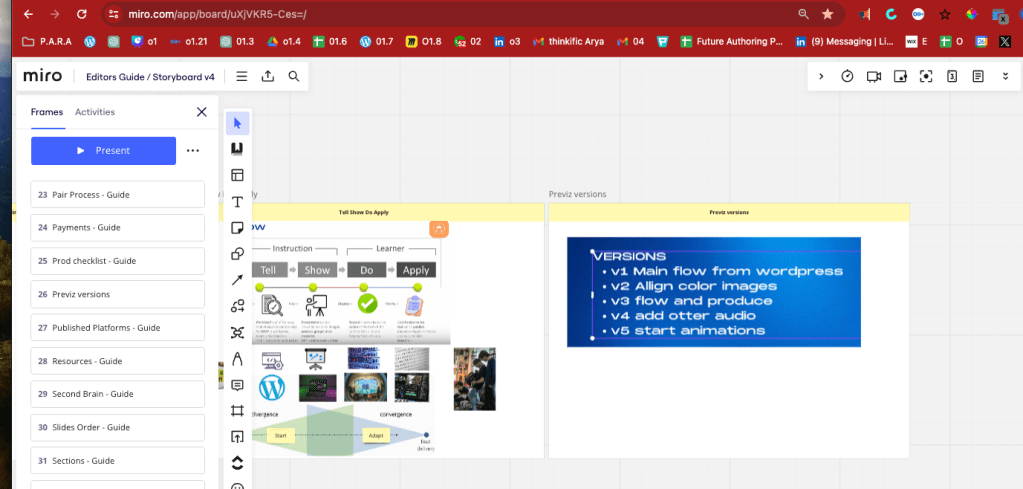Switch to the Activities tab

95,112
